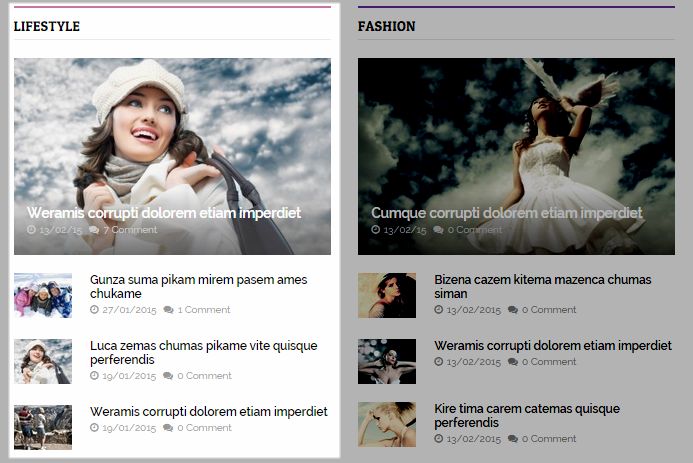Click comment bubble icon on Bizena cazem post
693x463 pixels.
(x=513, y=310)
